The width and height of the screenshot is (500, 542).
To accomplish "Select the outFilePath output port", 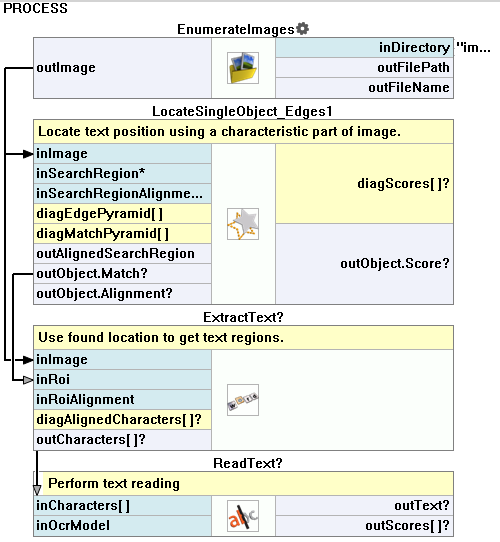I will [364, 68].
